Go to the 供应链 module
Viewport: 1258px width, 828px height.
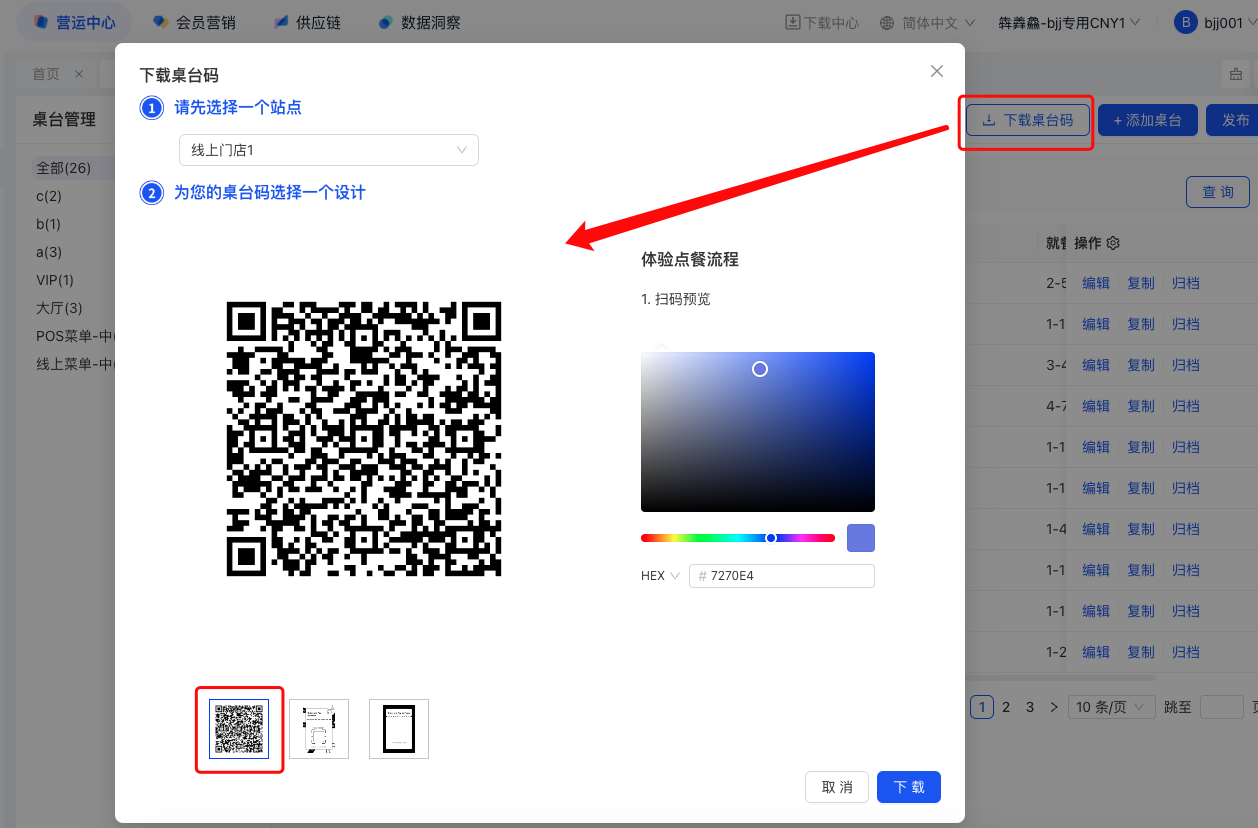point(307,22)
